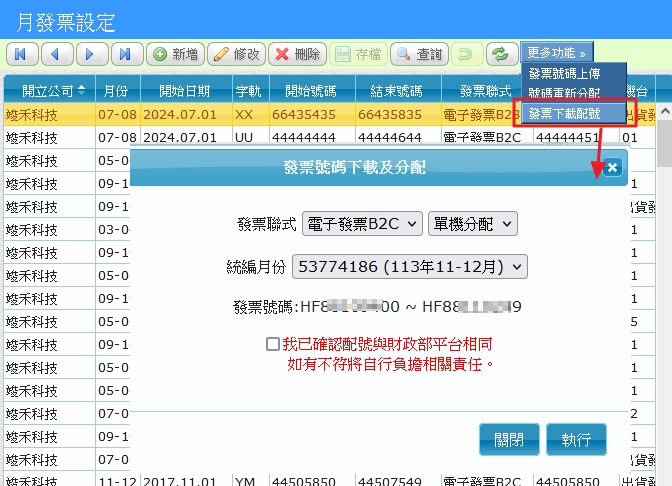
Task: Expand the 統編月份 53774186 dropdown
Action: point(408,266)
